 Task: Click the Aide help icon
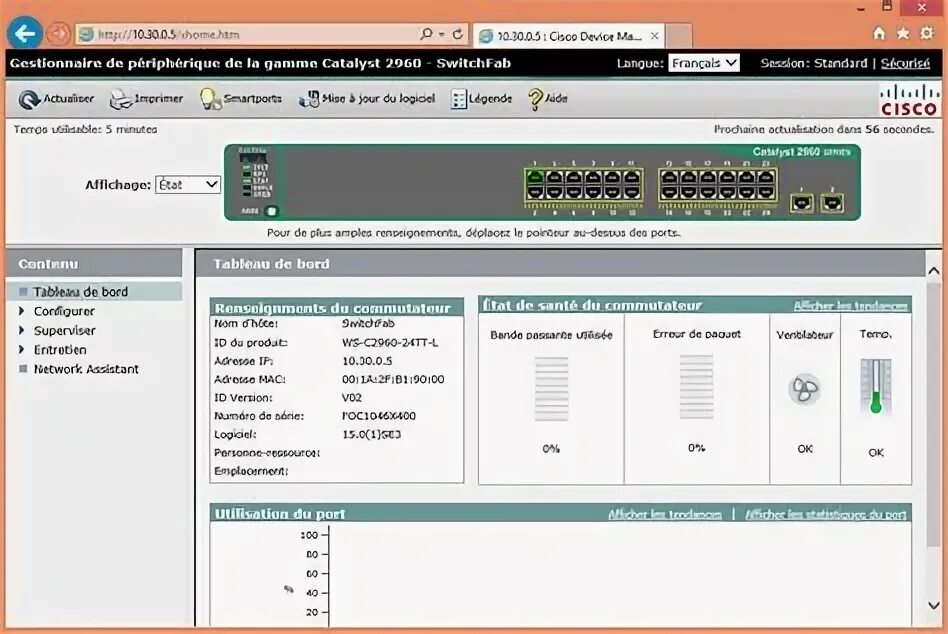pyautogui.click(x=535, y=98)
